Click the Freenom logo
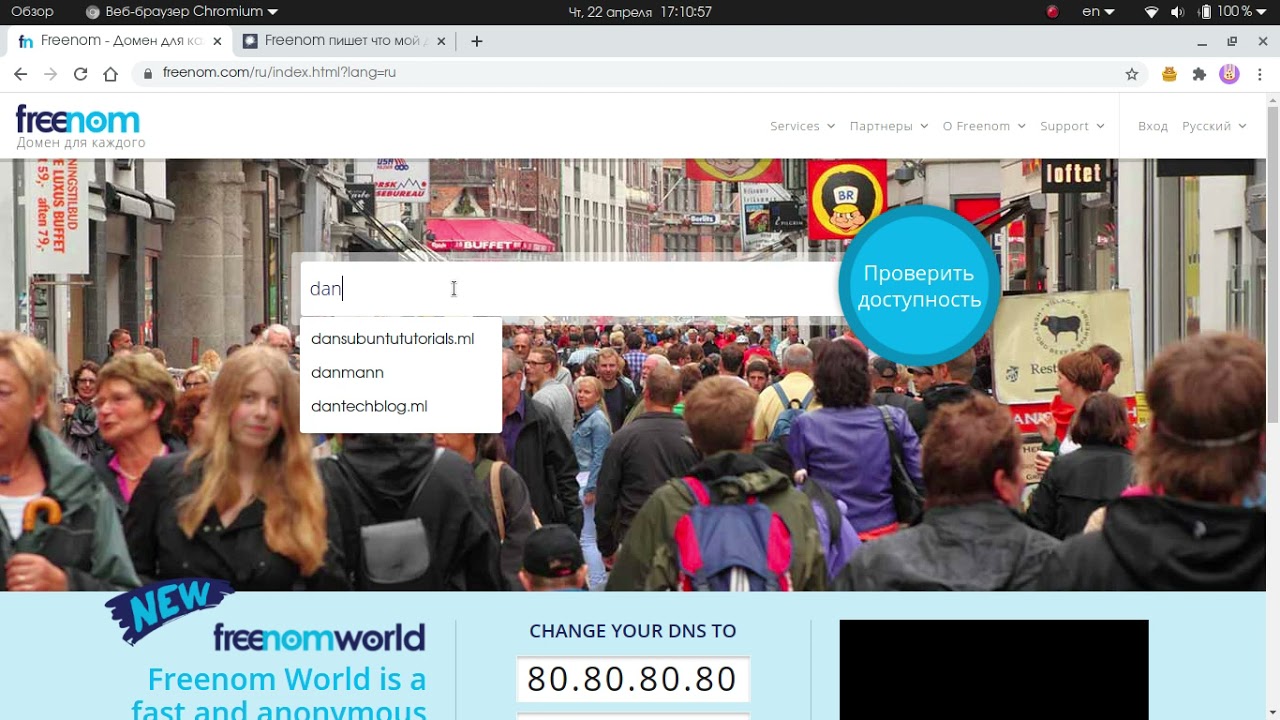 pos(78,120)
